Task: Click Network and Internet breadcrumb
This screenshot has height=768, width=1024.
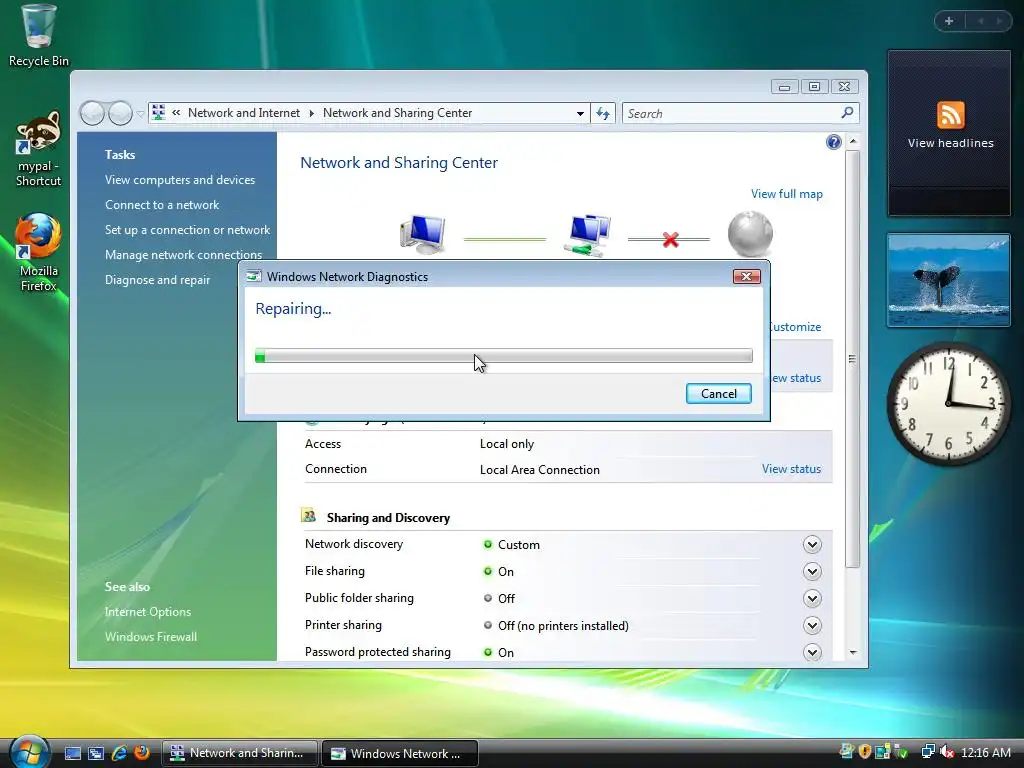Action: (x=244, y=113)
